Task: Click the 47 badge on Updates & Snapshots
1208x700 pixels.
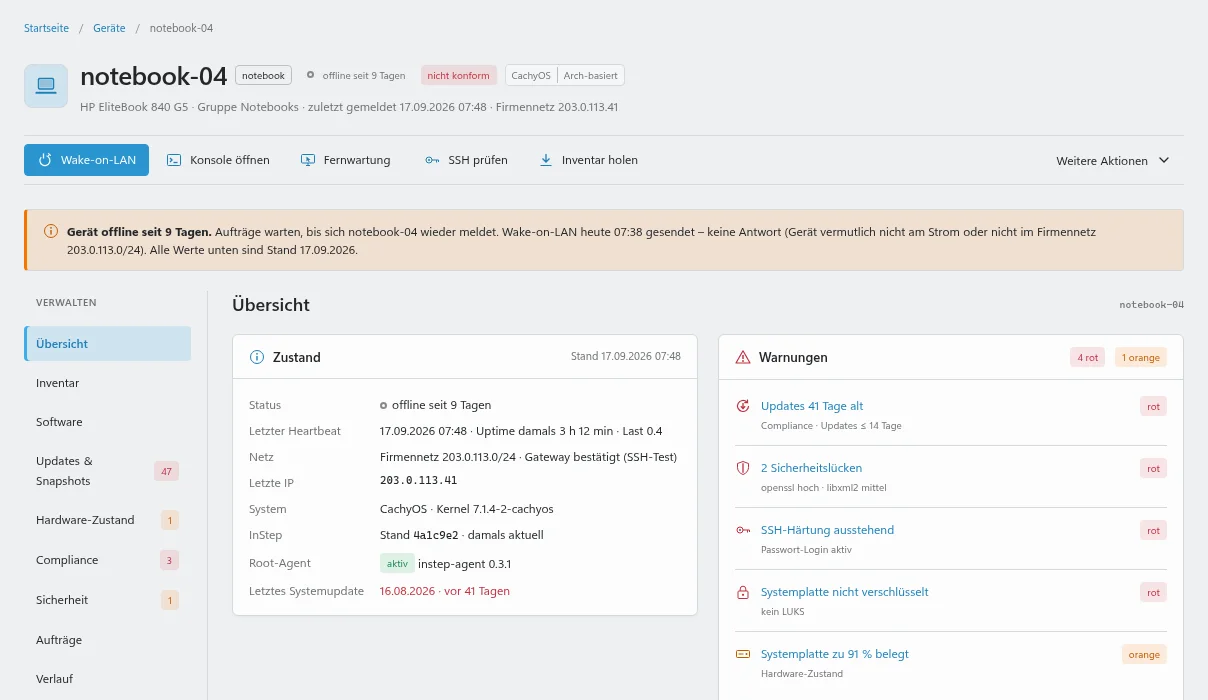Action: pos(166,471)
